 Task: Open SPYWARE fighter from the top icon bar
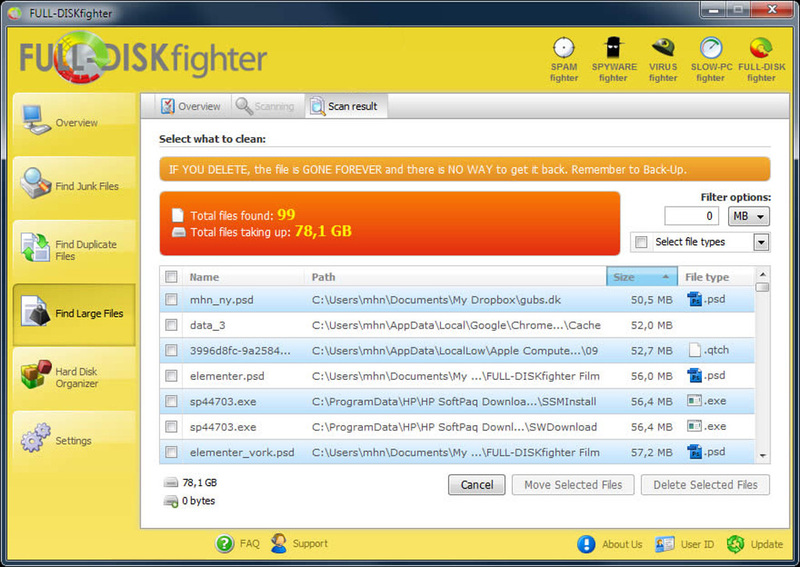coord(614,59)
